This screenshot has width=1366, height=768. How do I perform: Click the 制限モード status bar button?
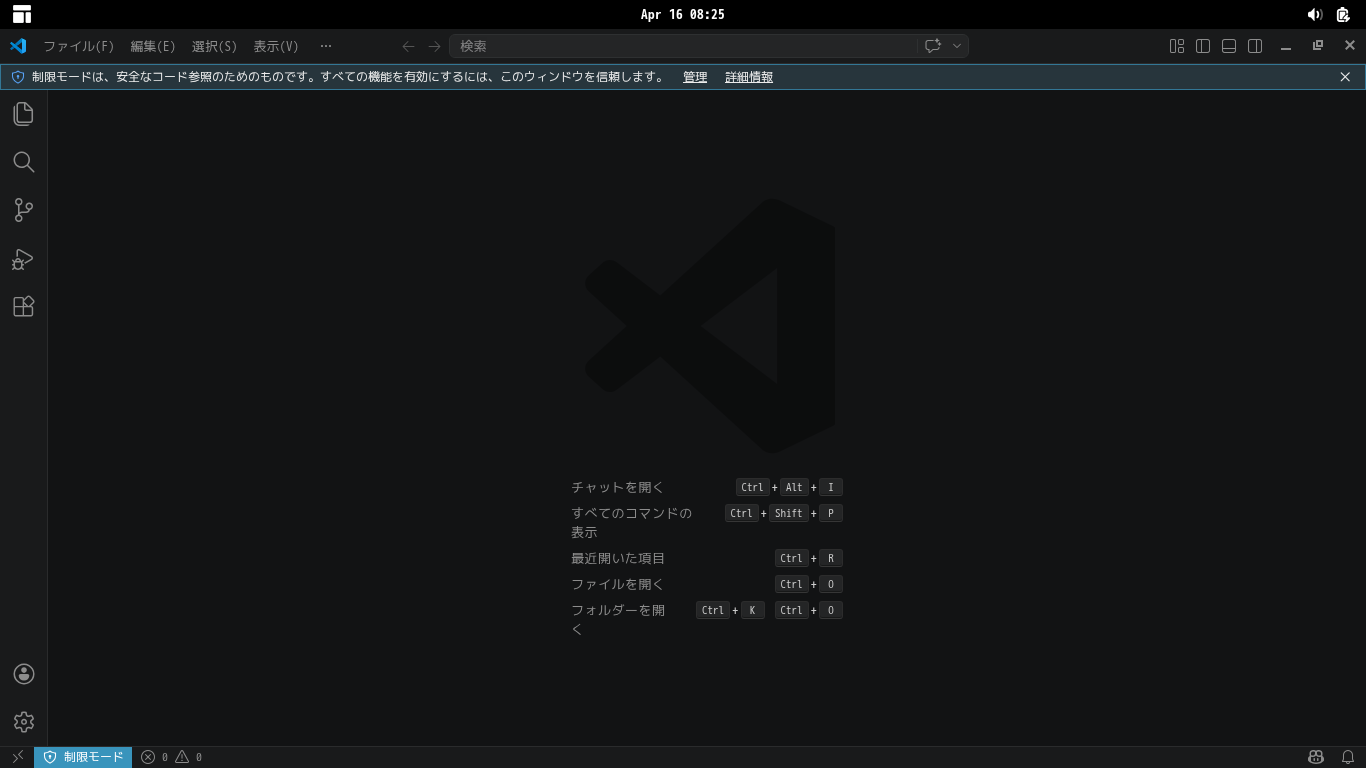click(83, 757)
